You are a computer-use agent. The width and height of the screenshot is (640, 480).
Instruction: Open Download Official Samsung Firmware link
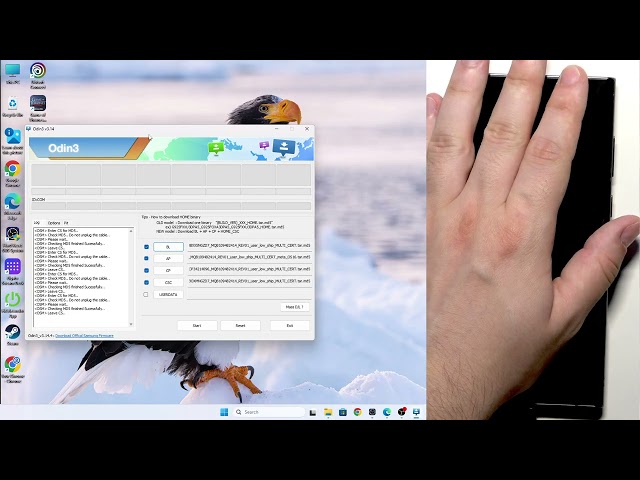[x=84, y=336]
